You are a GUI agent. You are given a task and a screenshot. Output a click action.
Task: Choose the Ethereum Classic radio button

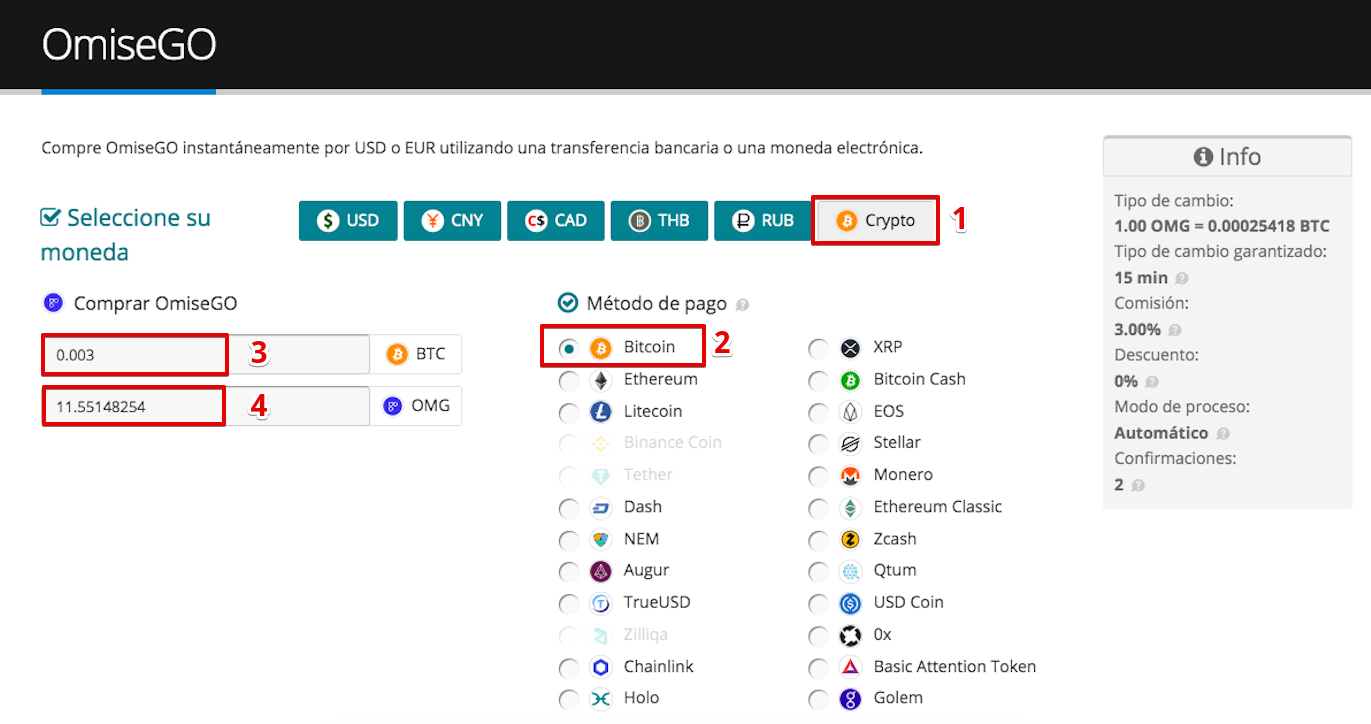(819, 508)
